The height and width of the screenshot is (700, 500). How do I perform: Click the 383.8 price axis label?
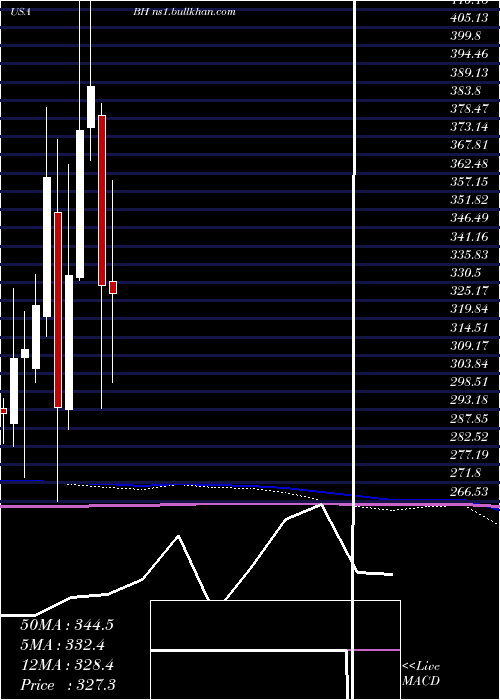pyautogui.click(x=466, y=91)
